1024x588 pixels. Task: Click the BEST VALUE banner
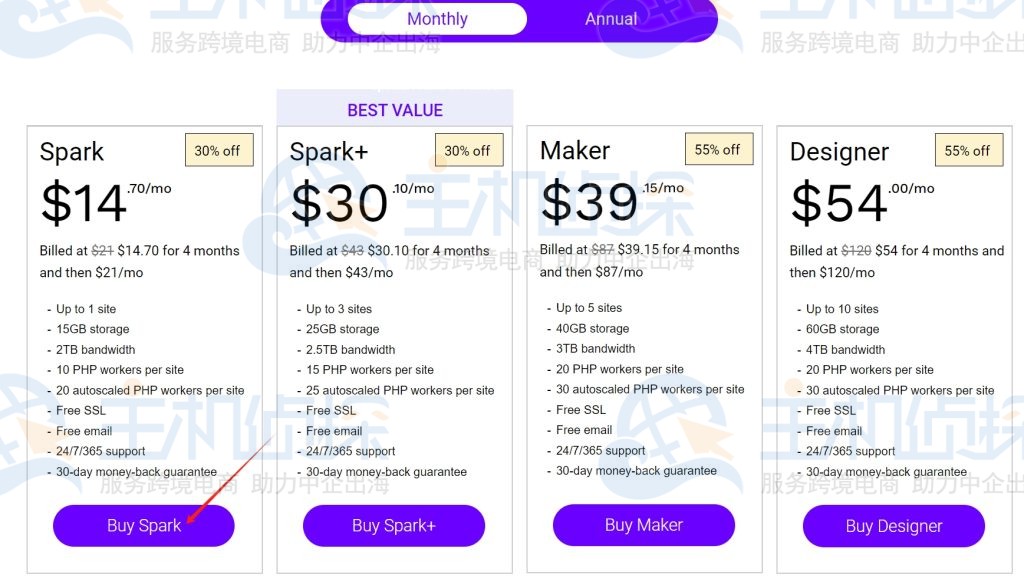tap(395, 110)
